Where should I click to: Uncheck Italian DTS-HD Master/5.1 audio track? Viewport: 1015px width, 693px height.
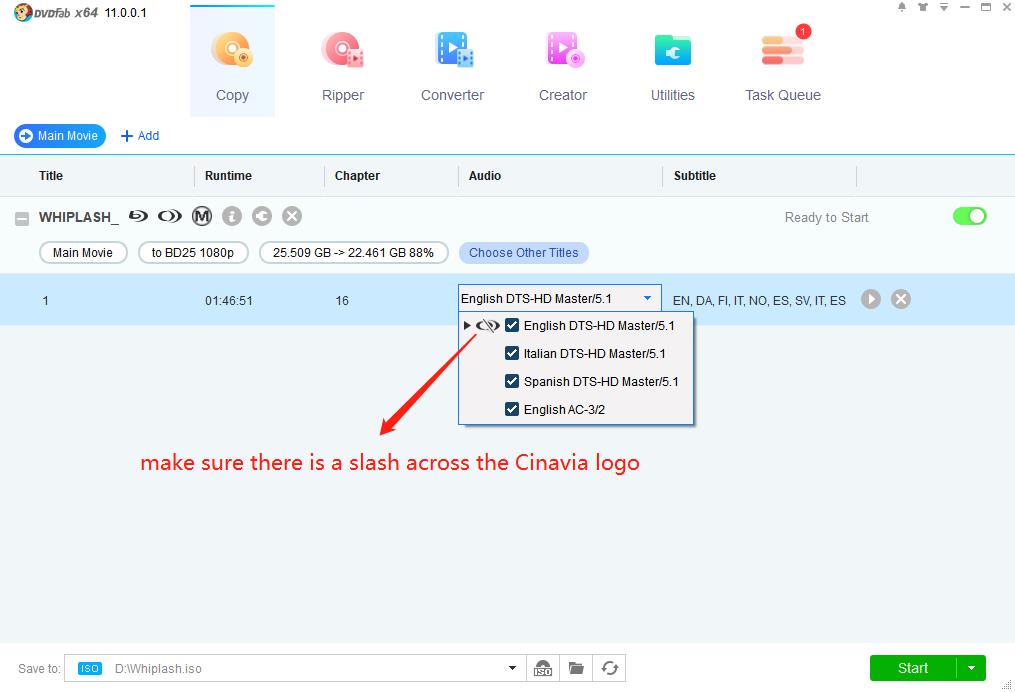pyautogui.click(x=512, y=353)
